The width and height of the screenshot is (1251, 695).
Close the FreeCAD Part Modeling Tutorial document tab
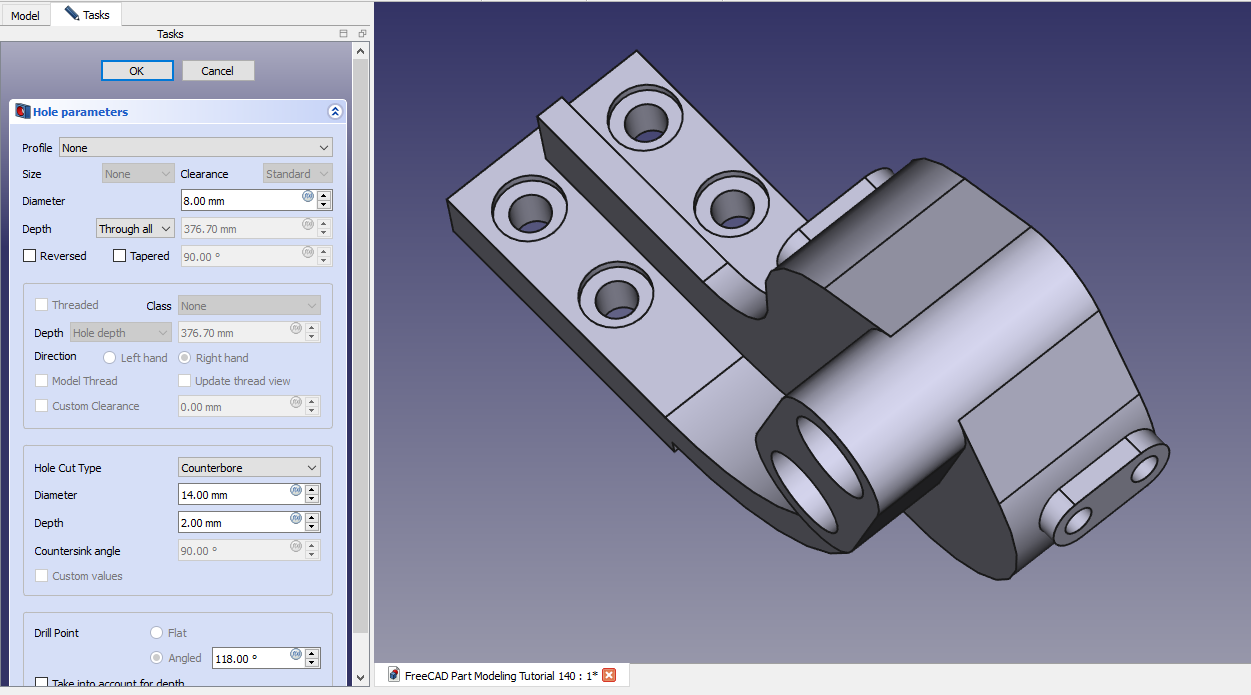click(609, 675)
